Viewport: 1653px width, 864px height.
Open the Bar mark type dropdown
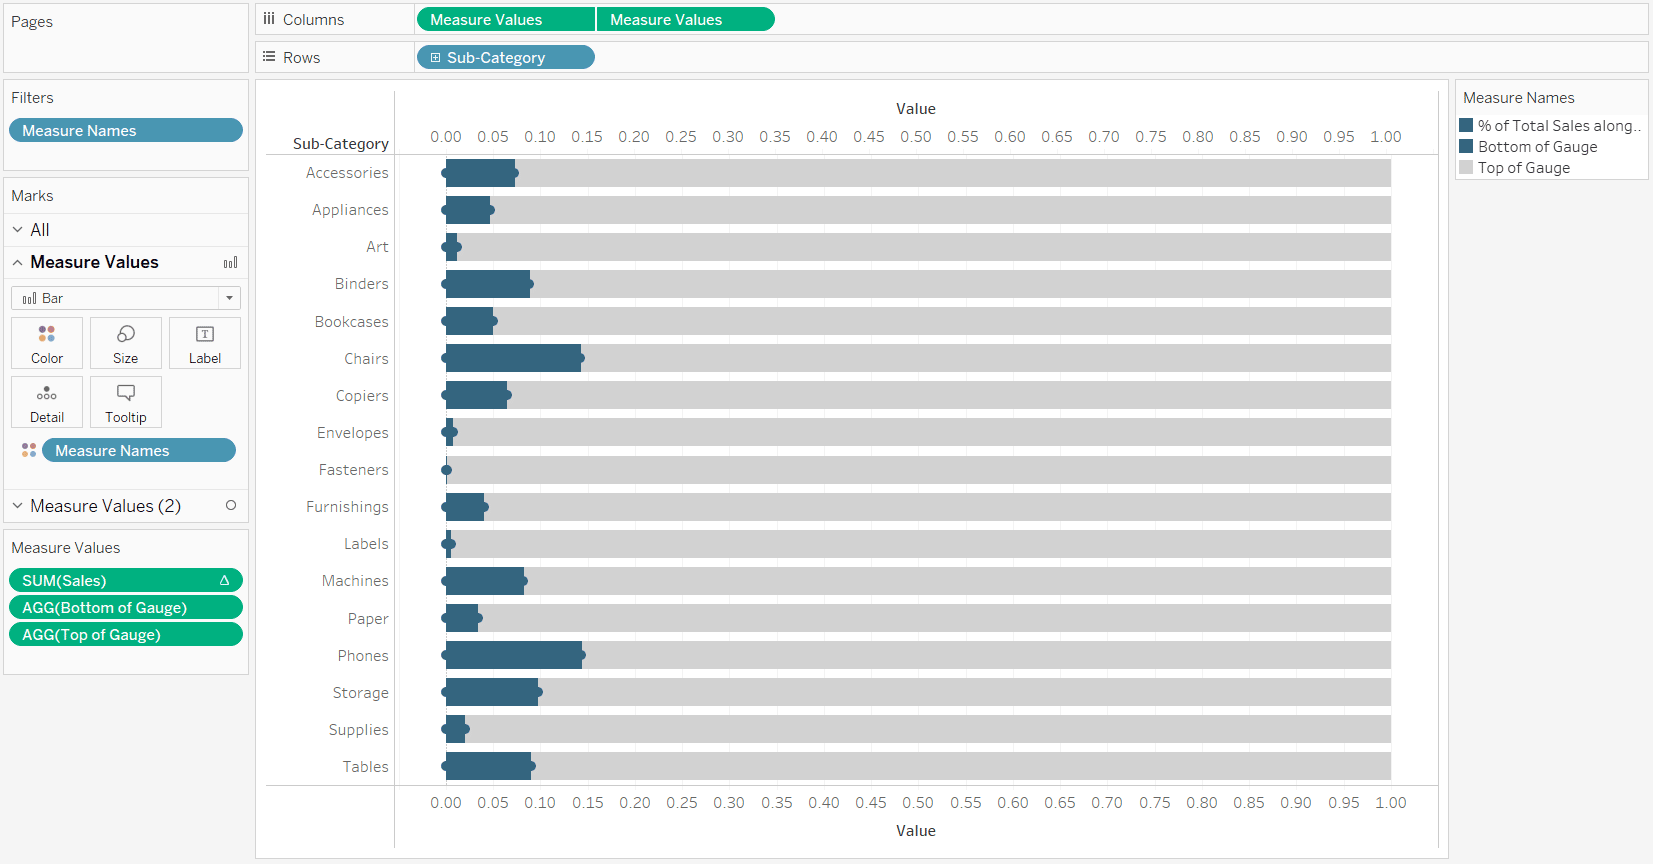coord(229,297)
